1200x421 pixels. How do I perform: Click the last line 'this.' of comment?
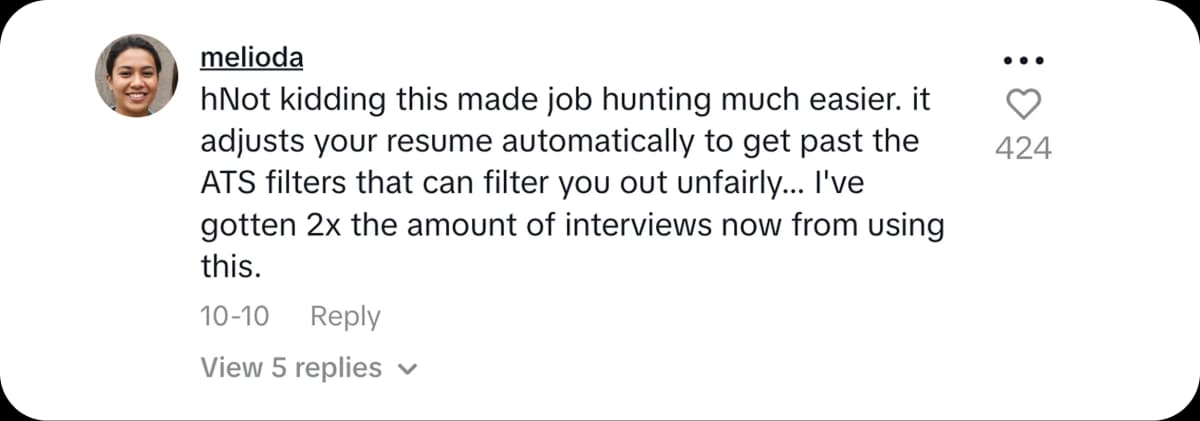(231, 268)
